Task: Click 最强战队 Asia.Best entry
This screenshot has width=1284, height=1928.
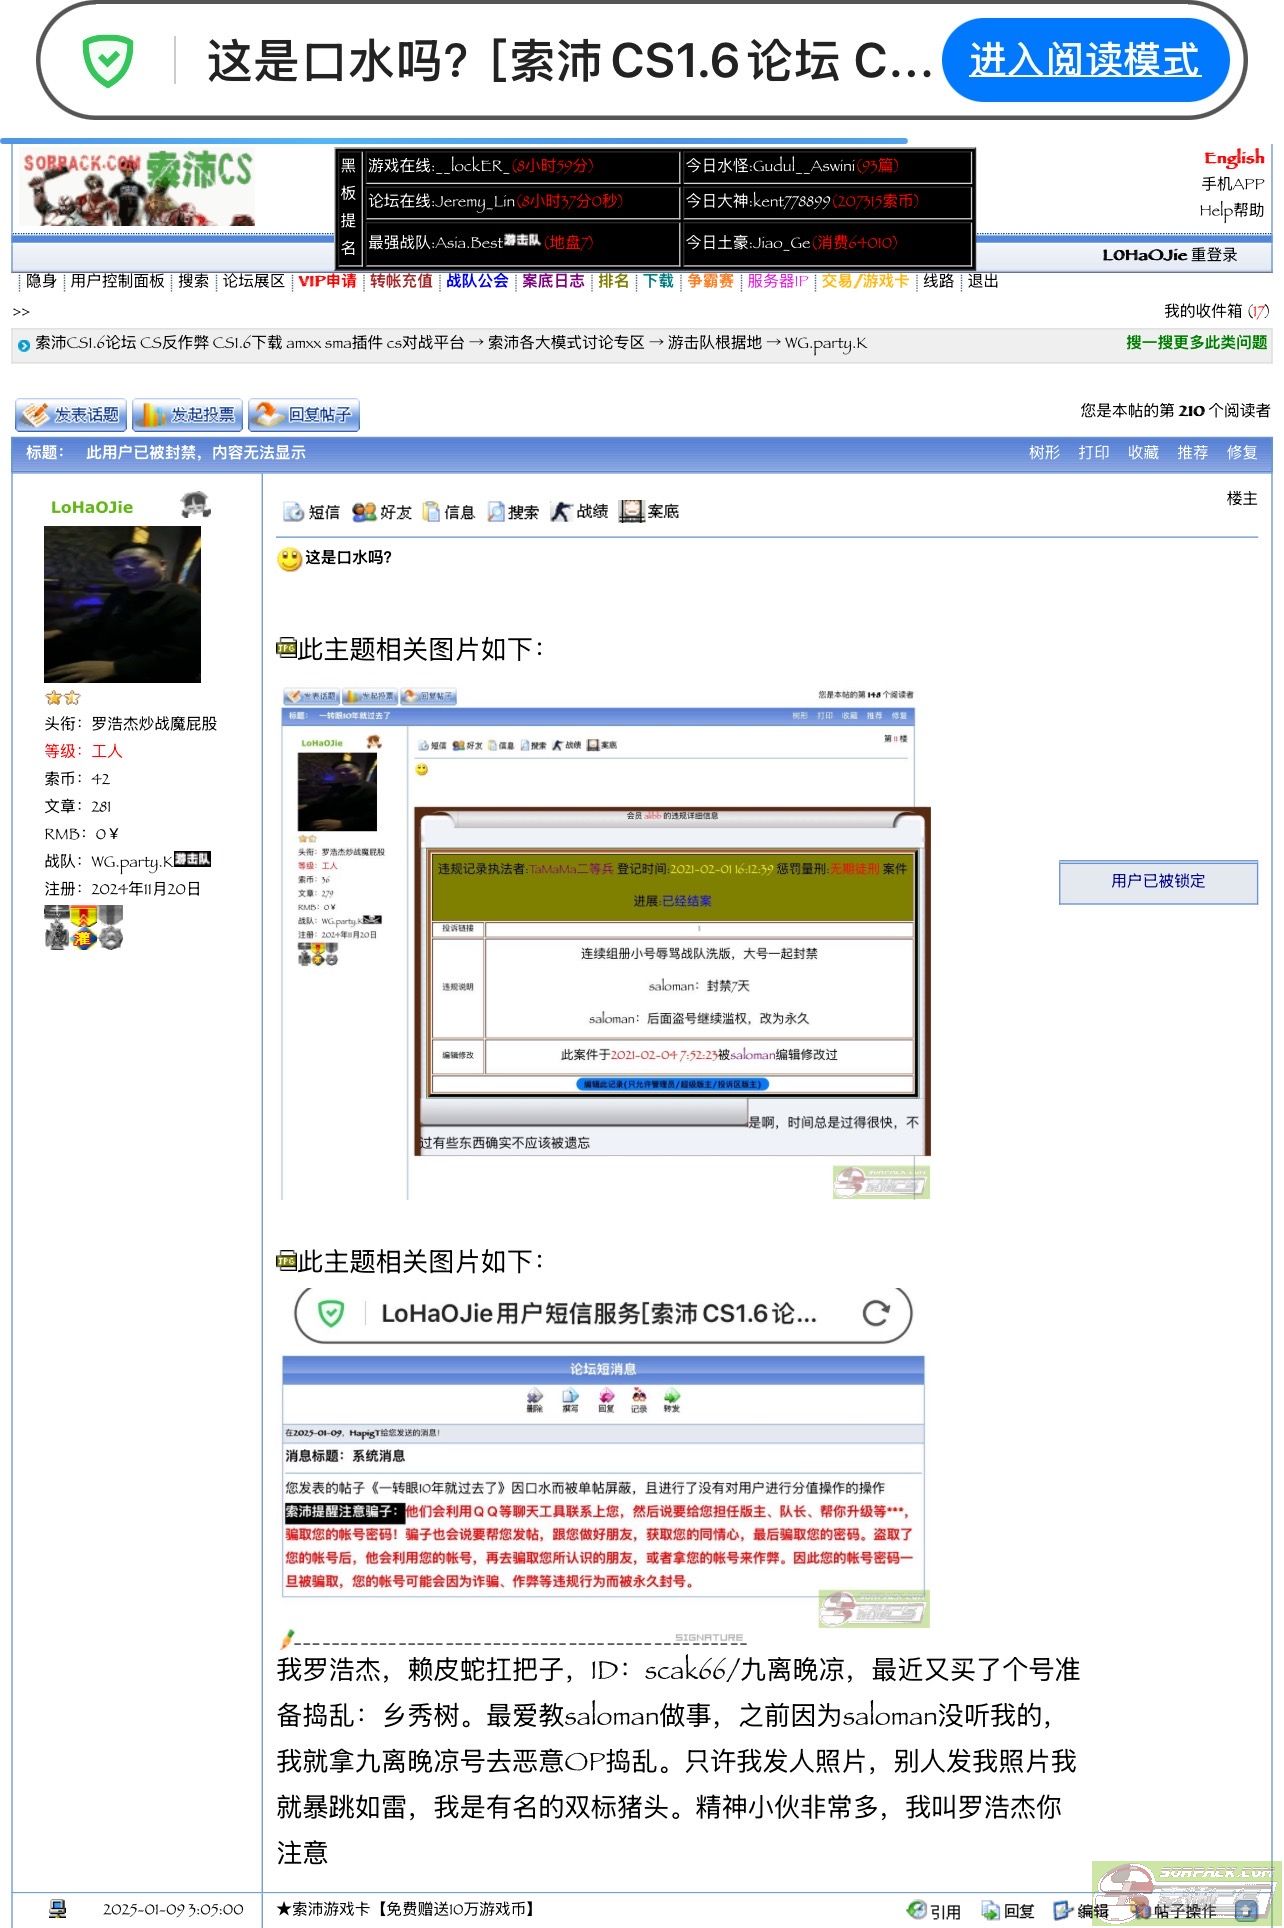Action: (x=523, y=242)
